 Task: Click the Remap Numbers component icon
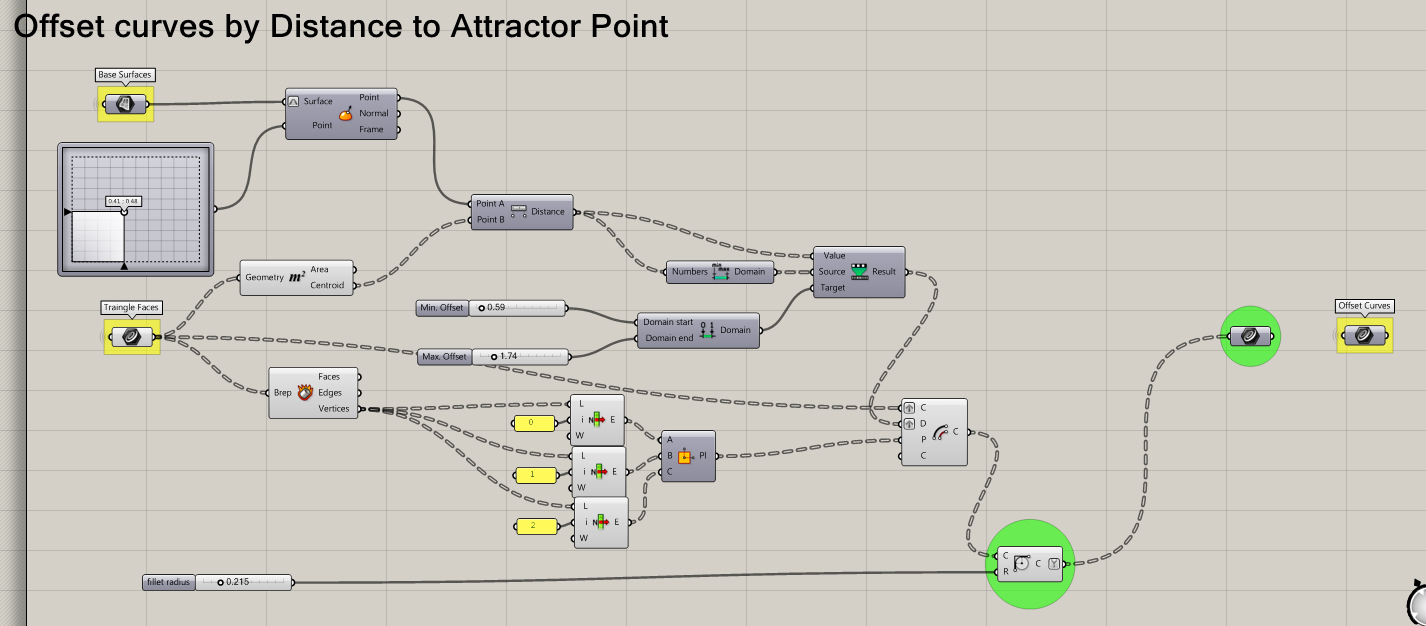click(859, 271)
